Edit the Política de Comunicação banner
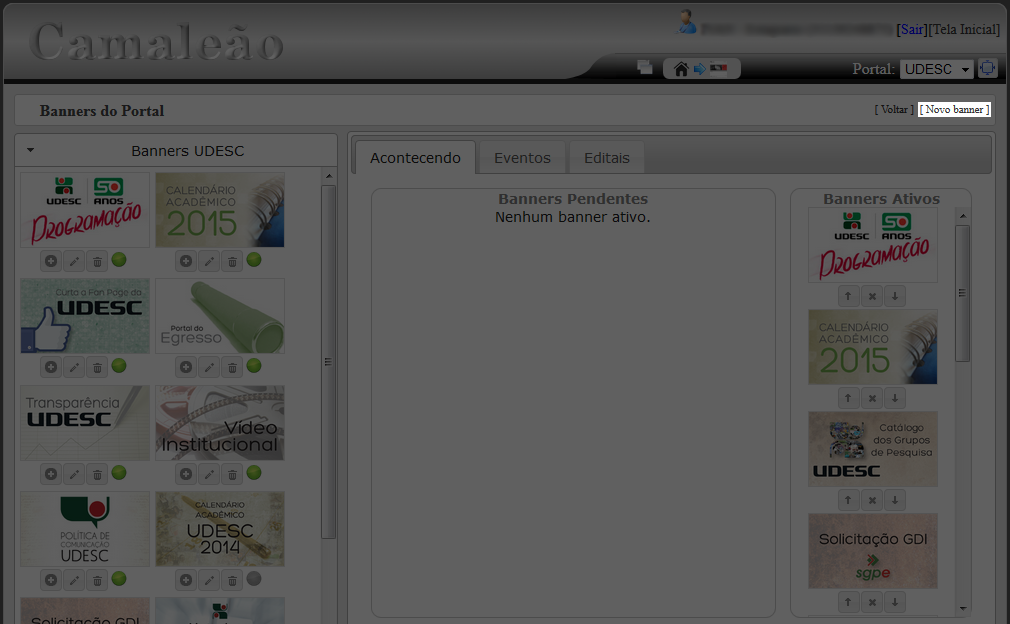1010x624 pixels. tap(74, 580)
